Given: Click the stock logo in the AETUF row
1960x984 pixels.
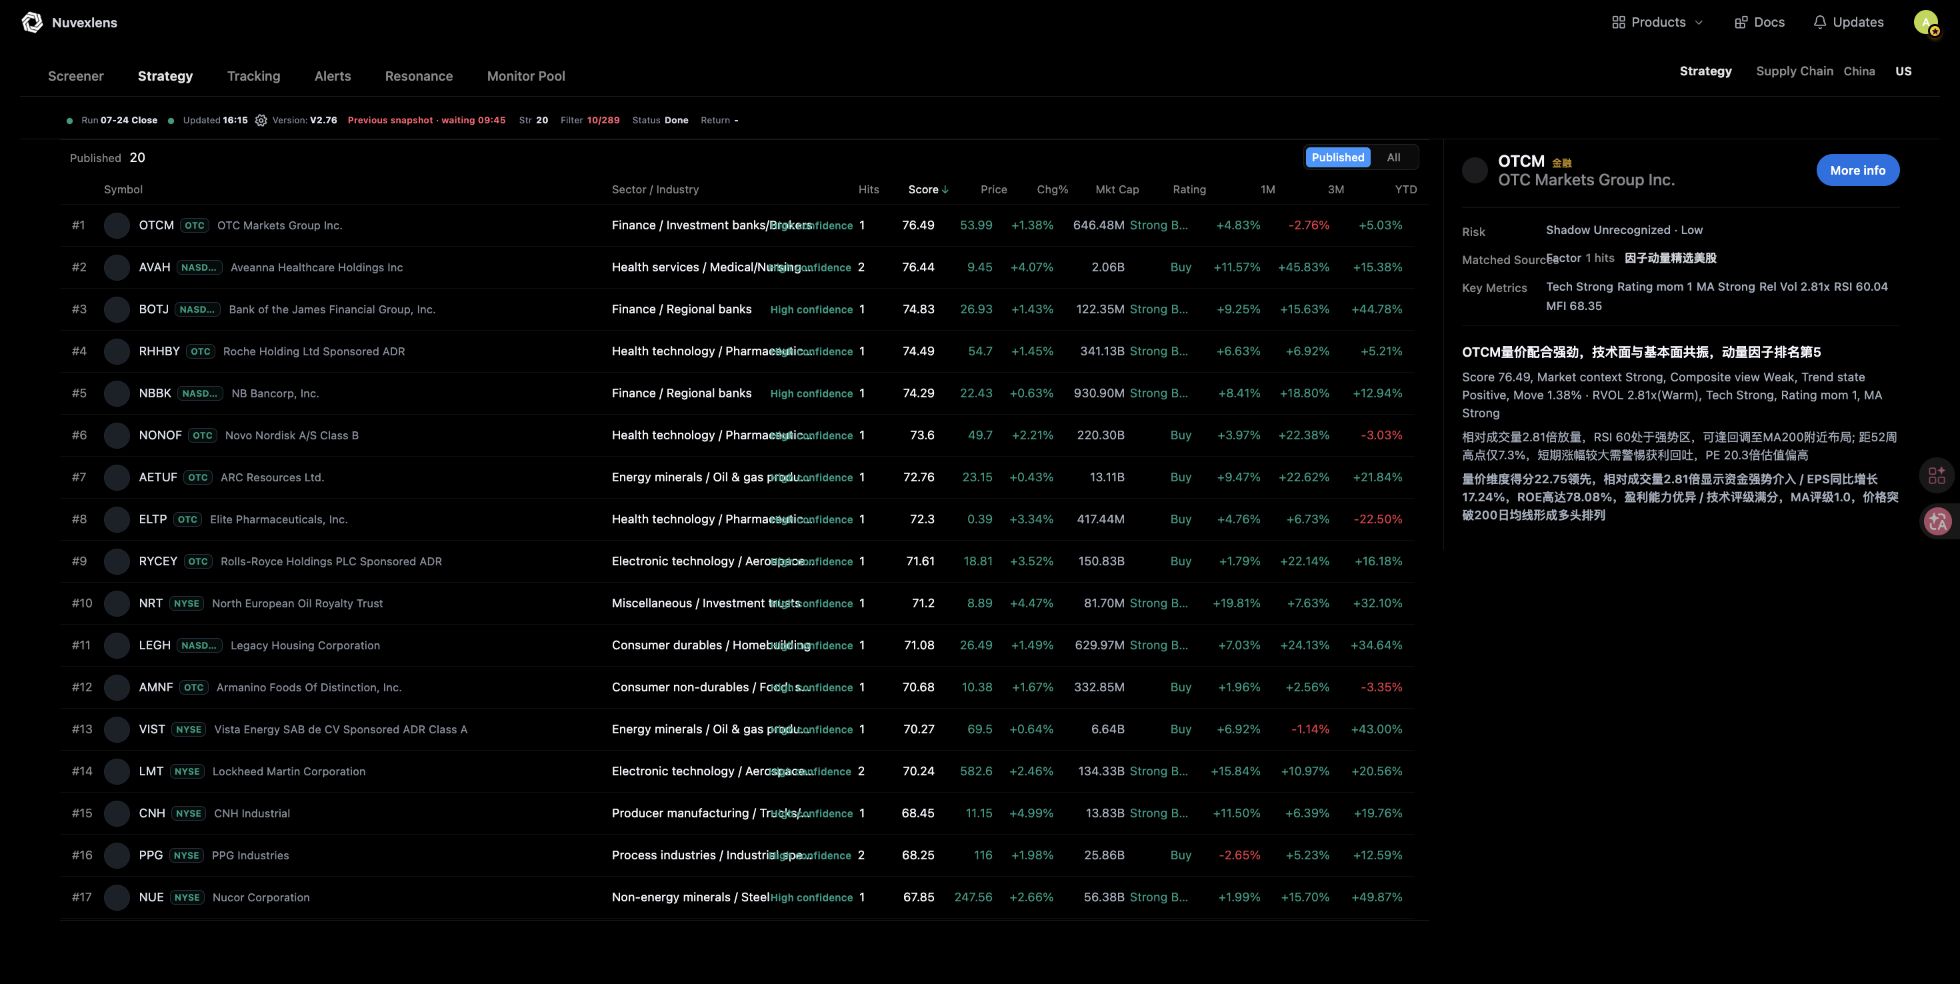Looking at the screenshot, I should click(117, 477).
